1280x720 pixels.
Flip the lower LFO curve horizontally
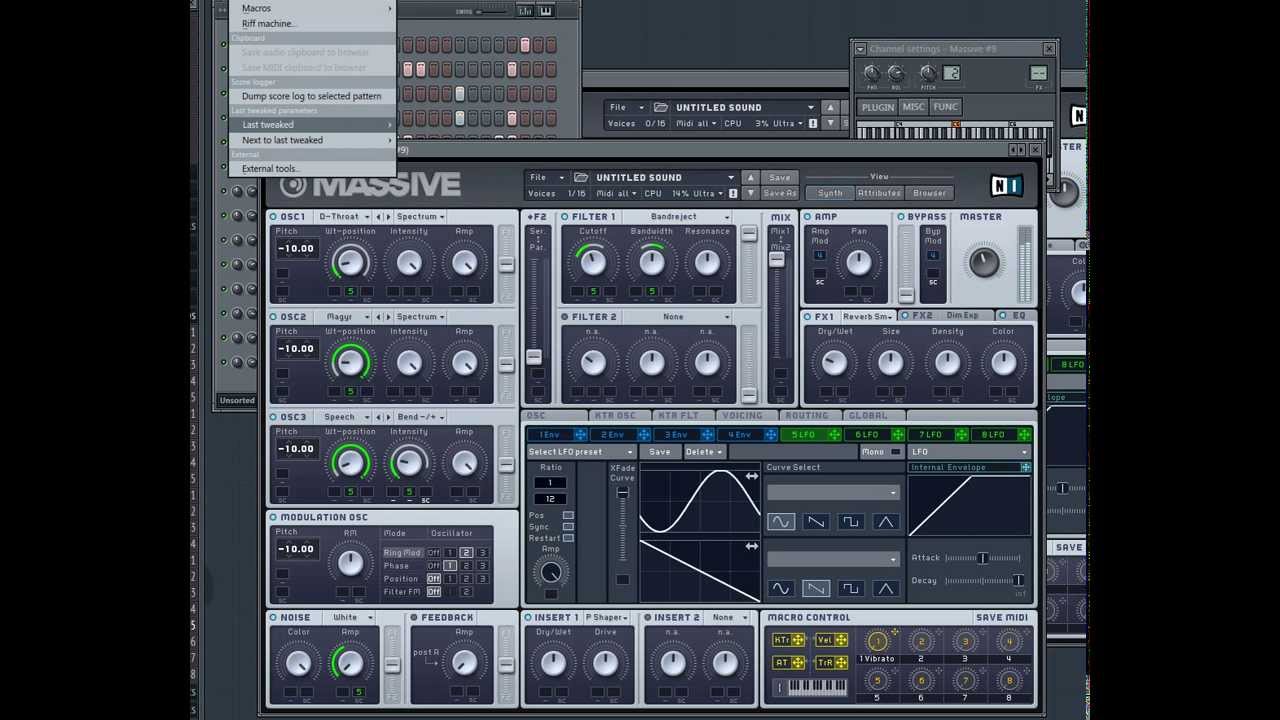pyautogui.click(x=751, y=546)
